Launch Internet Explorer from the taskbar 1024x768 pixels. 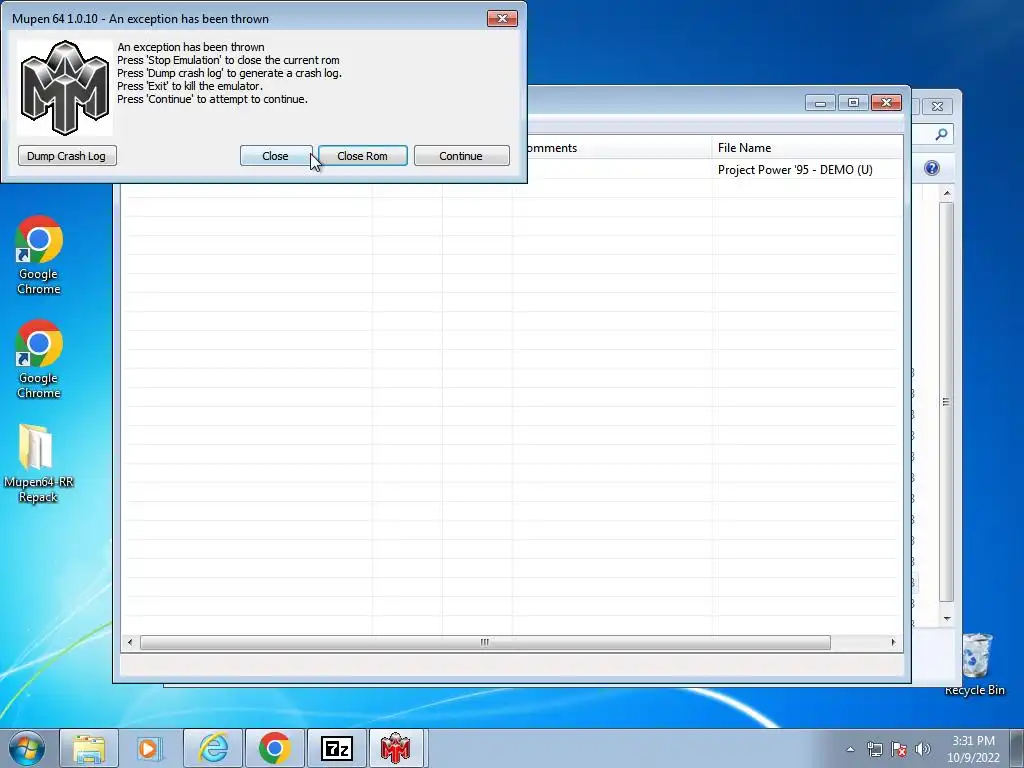(x=213, y=748)
